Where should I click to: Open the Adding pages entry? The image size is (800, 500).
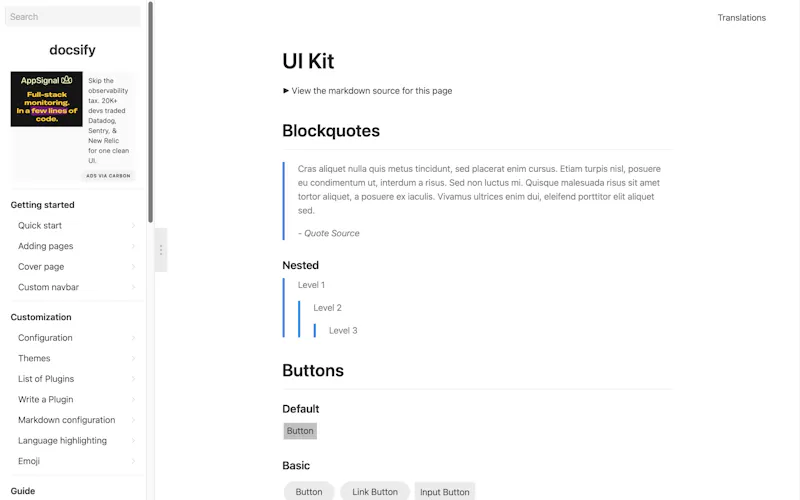pos(45,246)
